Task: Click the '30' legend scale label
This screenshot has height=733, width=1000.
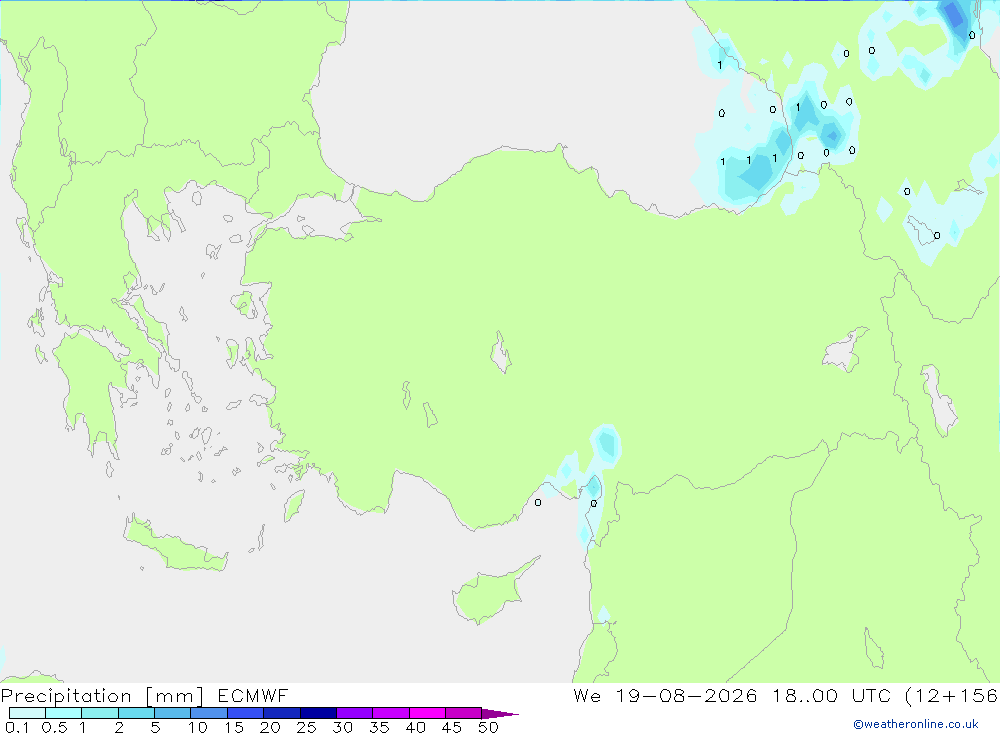Action: (x=342, y=727)
